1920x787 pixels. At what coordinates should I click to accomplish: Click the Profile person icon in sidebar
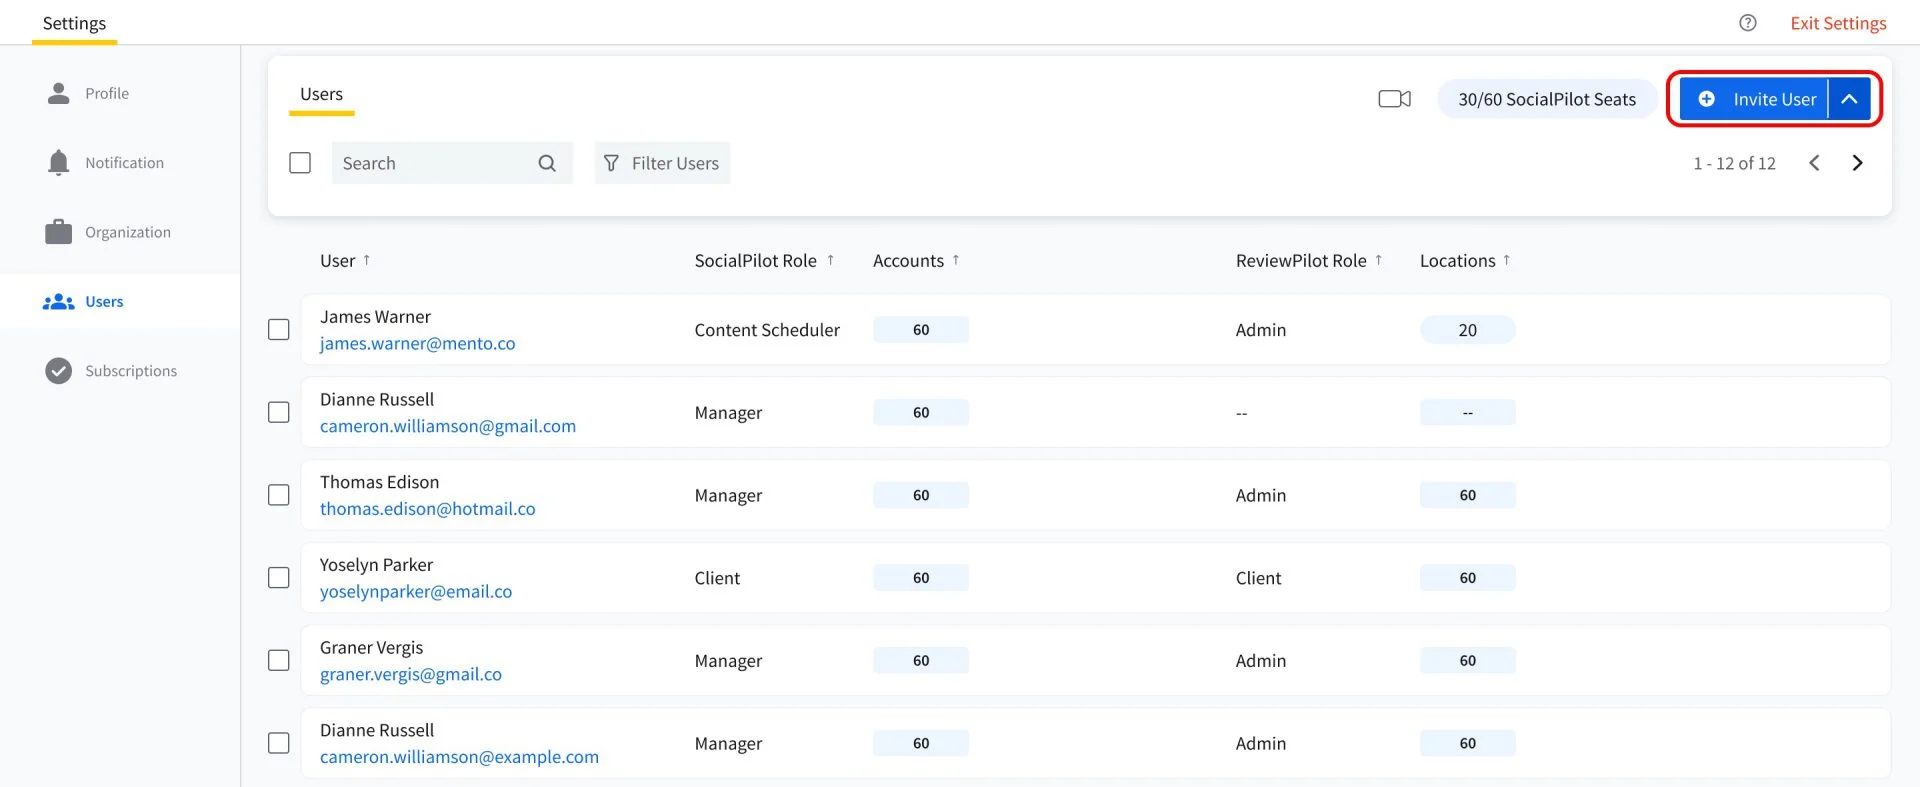click(x=59, y=93)
